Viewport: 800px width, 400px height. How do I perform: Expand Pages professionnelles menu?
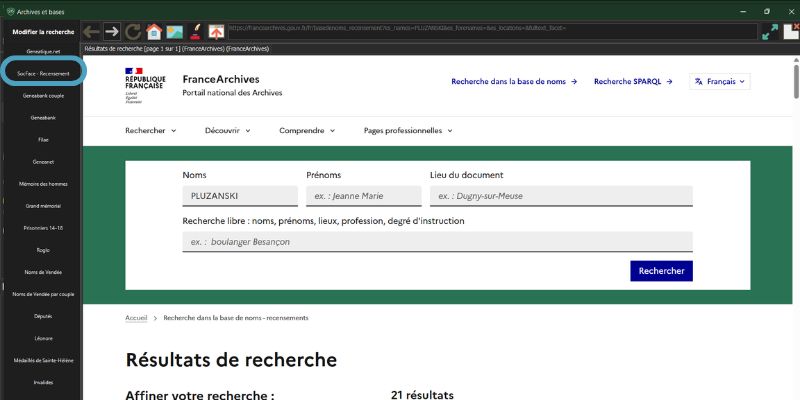(x=408, y=131)
